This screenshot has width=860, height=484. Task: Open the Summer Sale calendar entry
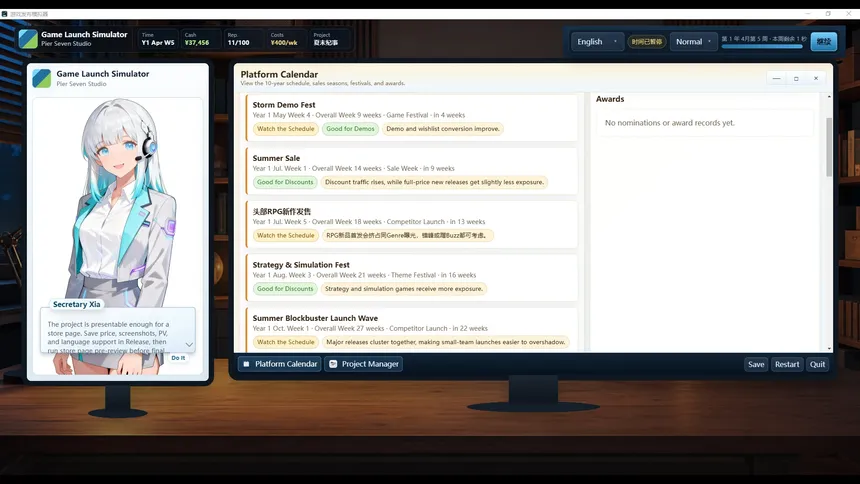[412, 171]
